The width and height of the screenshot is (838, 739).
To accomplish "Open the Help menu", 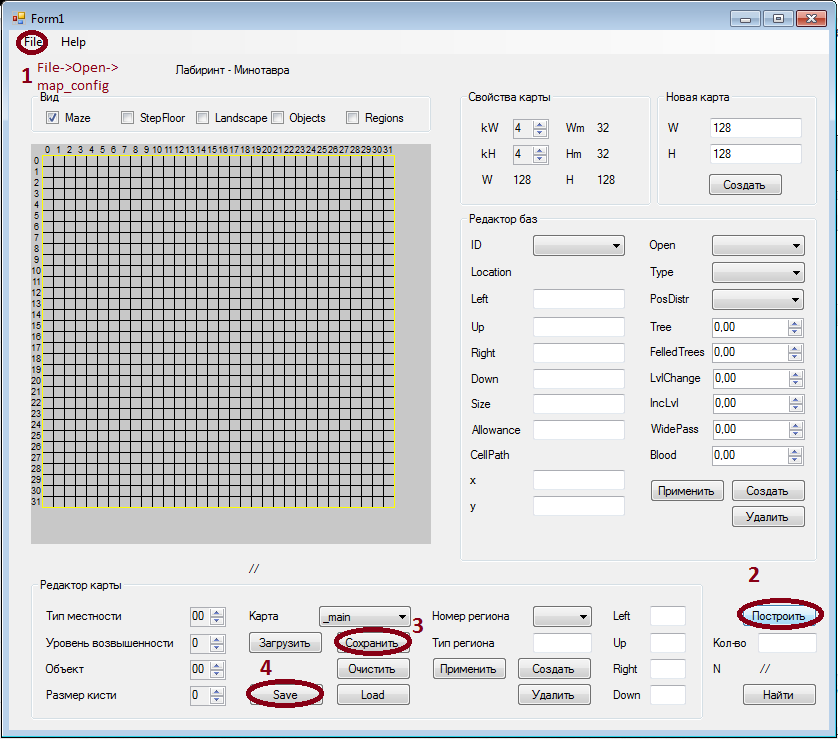I will click(73, 42).
